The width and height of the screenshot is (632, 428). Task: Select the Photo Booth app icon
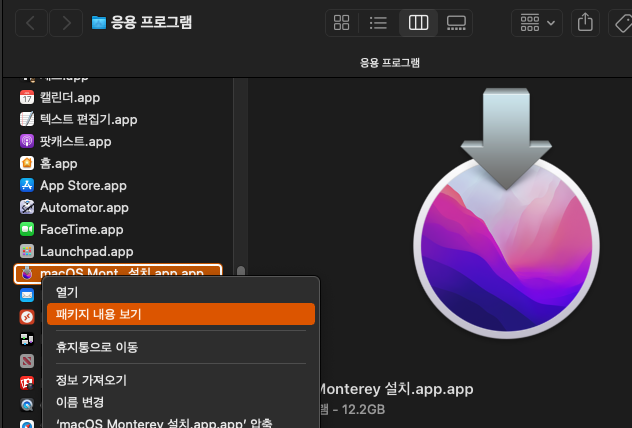click(27, 383)
